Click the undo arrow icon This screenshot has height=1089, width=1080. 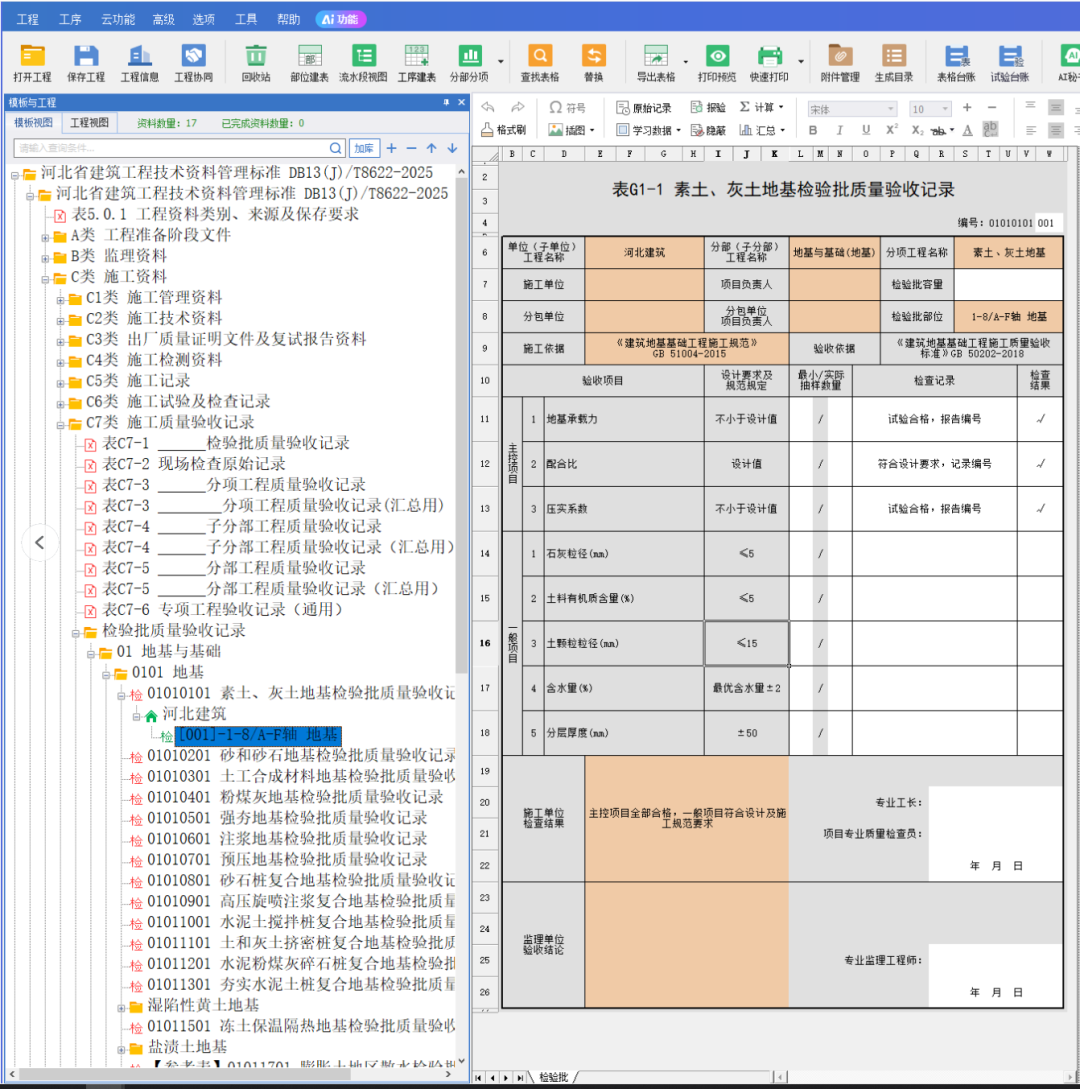coord(488,107)
